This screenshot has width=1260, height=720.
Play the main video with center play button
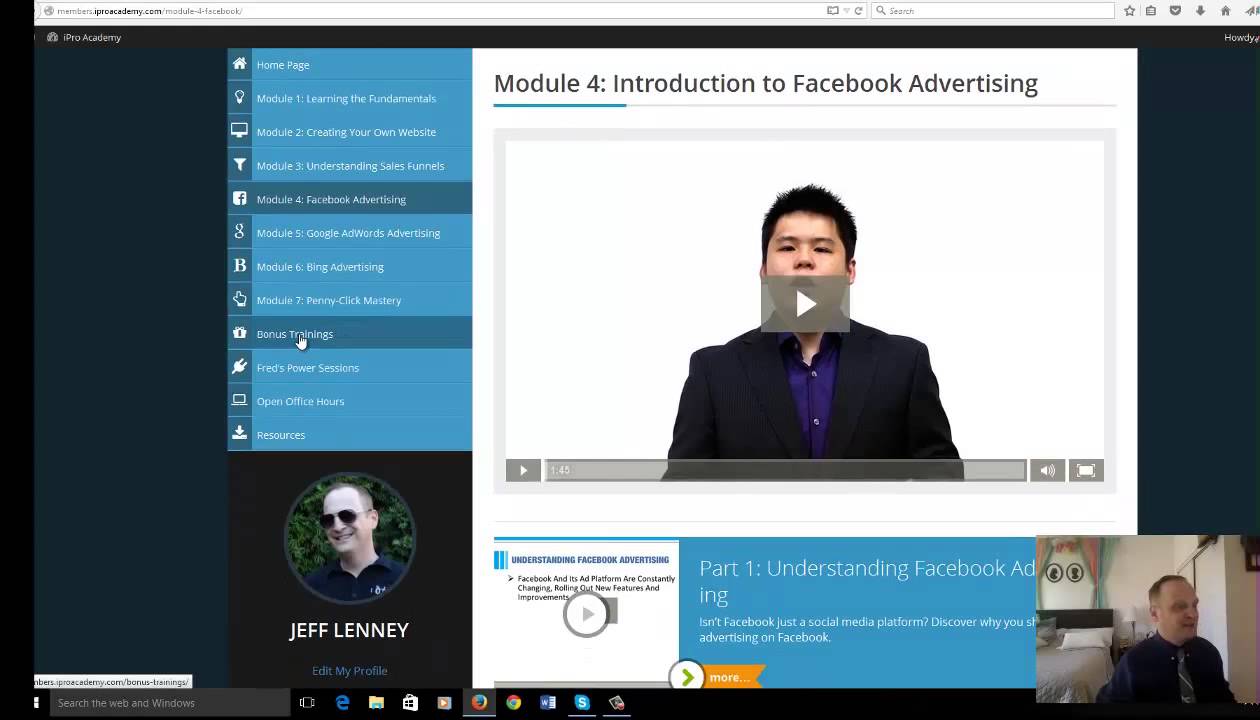[805, 303]
